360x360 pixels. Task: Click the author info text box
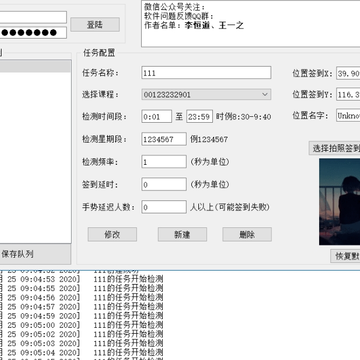[251, 24]
